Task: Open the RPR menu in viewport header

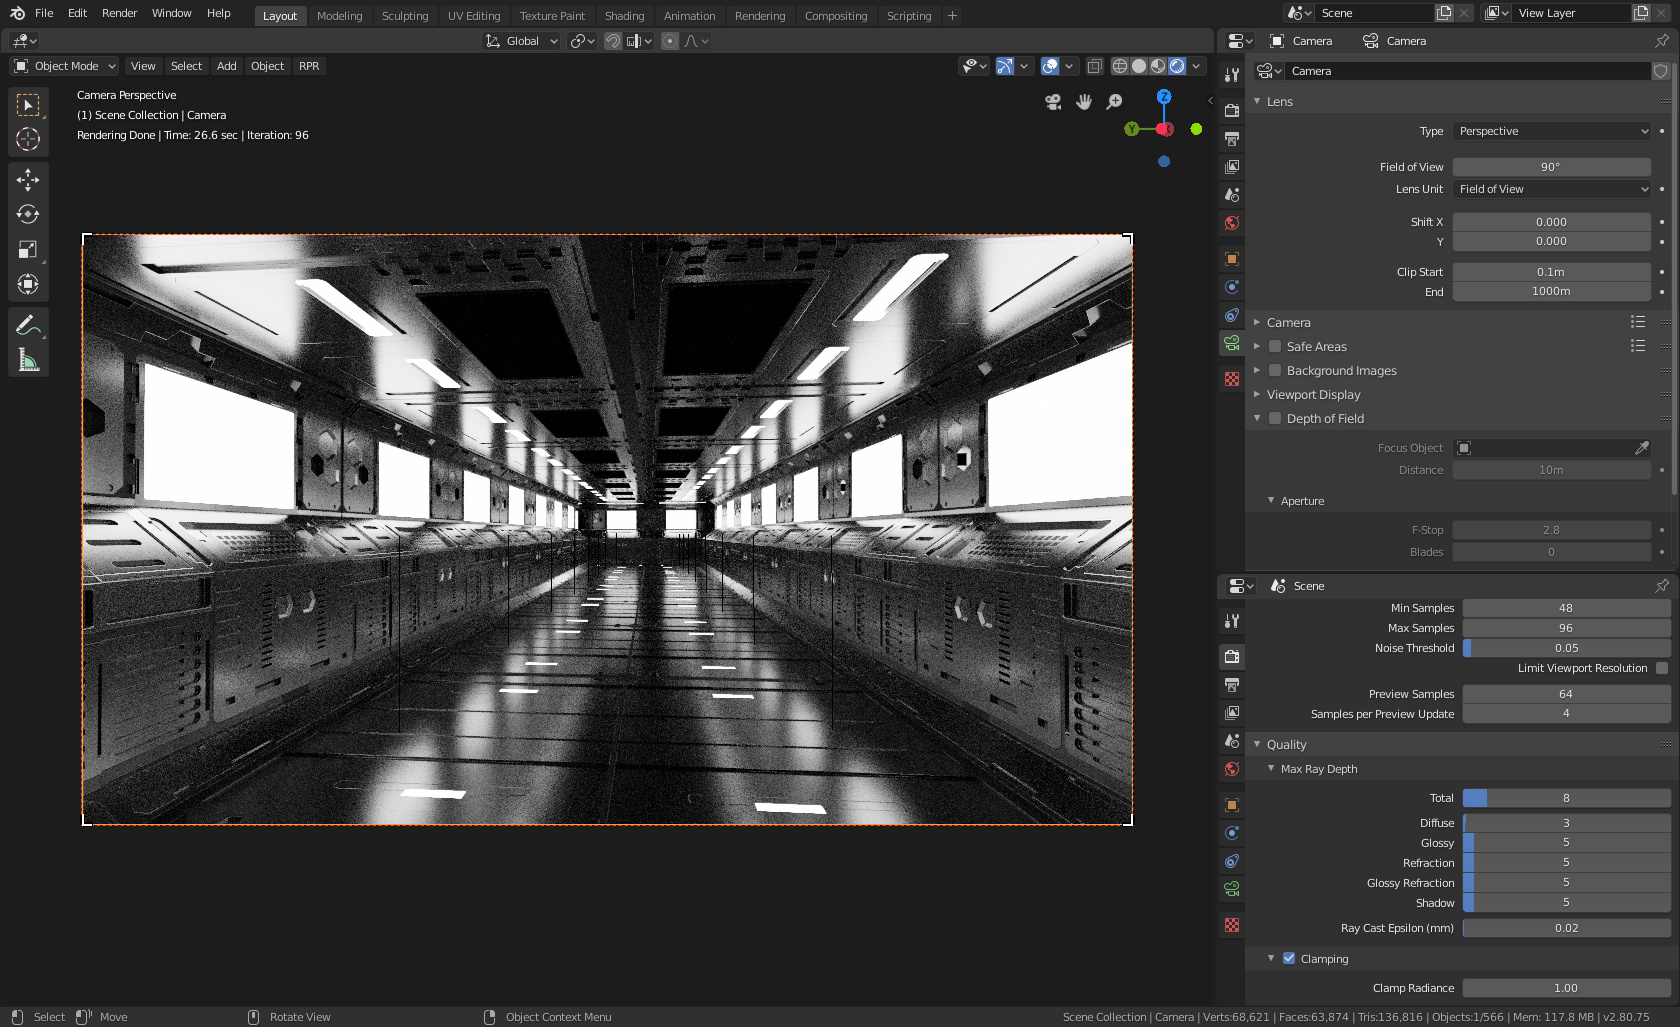Action: [x=309, y=66]
